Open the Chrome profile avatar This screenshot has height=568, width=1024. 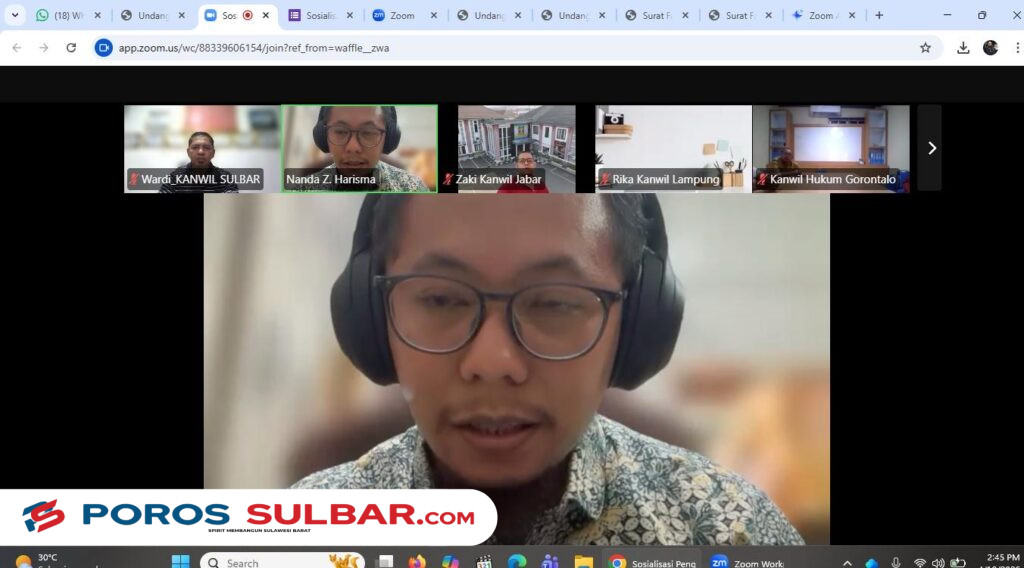990,48
